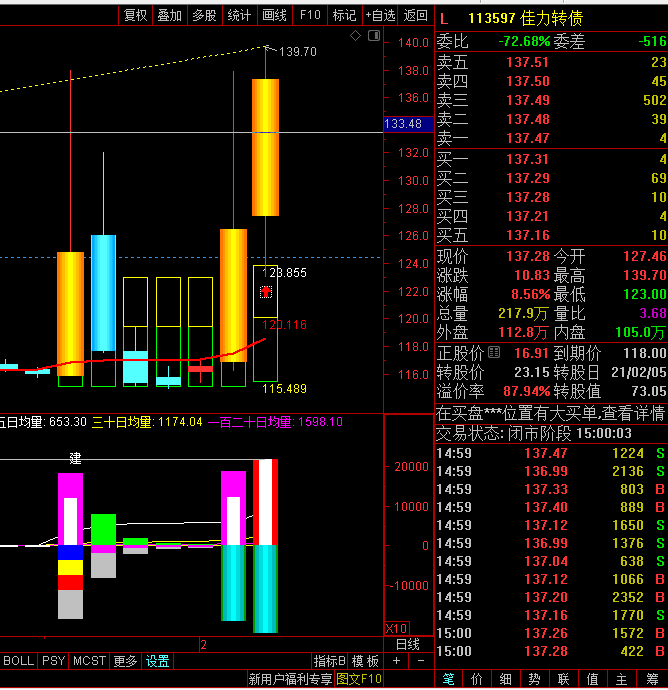Toggle the side panel layout icon
The image size is (668, 690).
tap(374, 36)
